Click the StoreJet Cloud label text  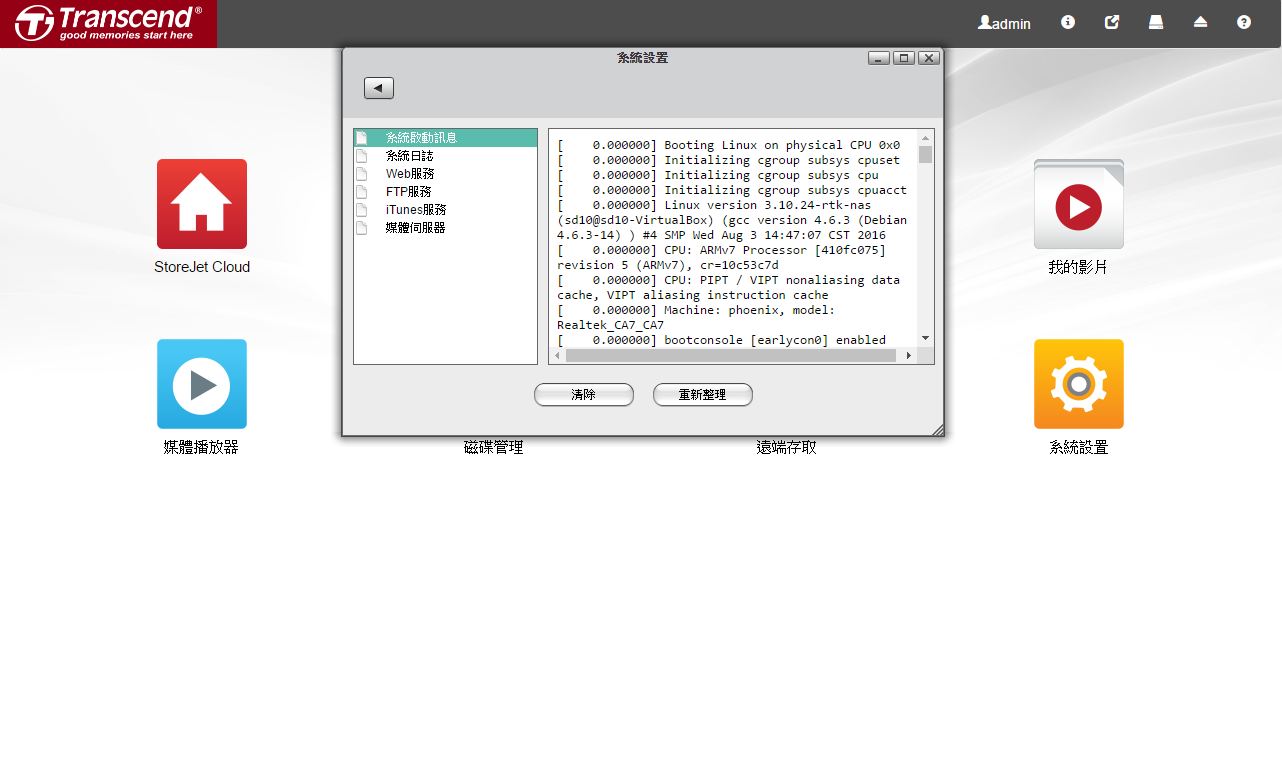click(x=202, y=267)
